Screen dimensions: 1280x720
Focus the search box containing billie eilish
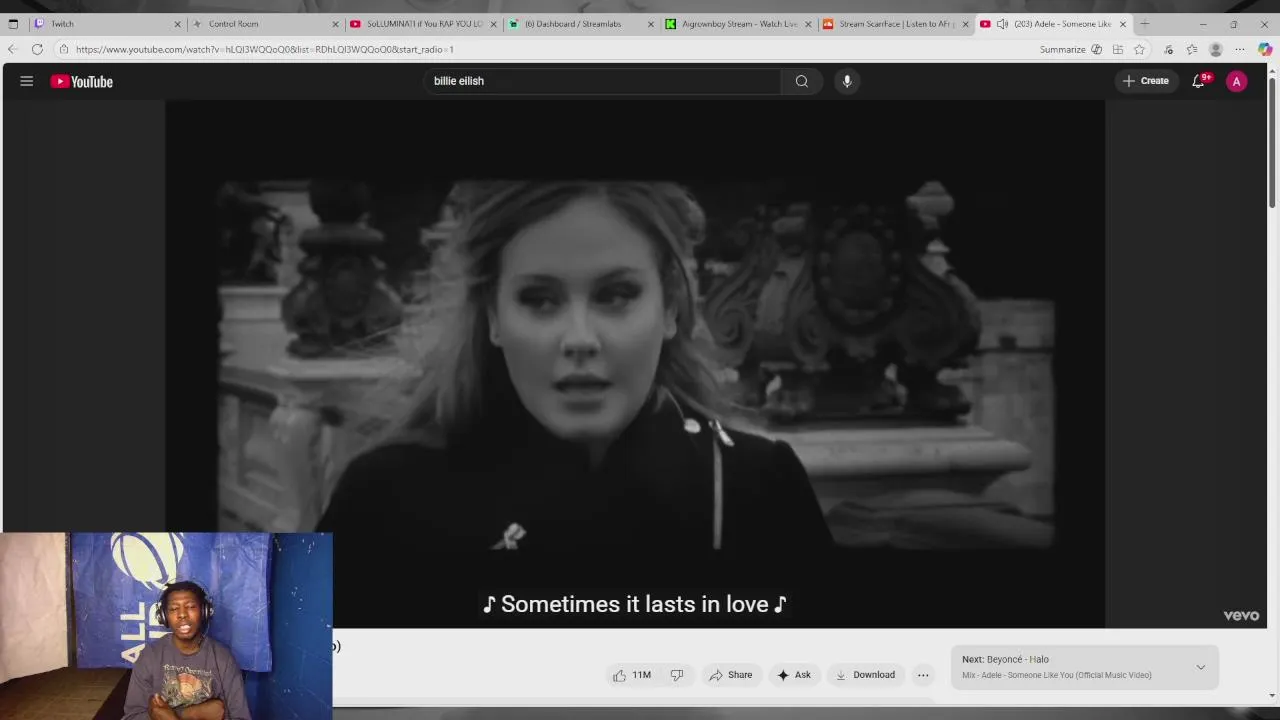coord(602,81)
